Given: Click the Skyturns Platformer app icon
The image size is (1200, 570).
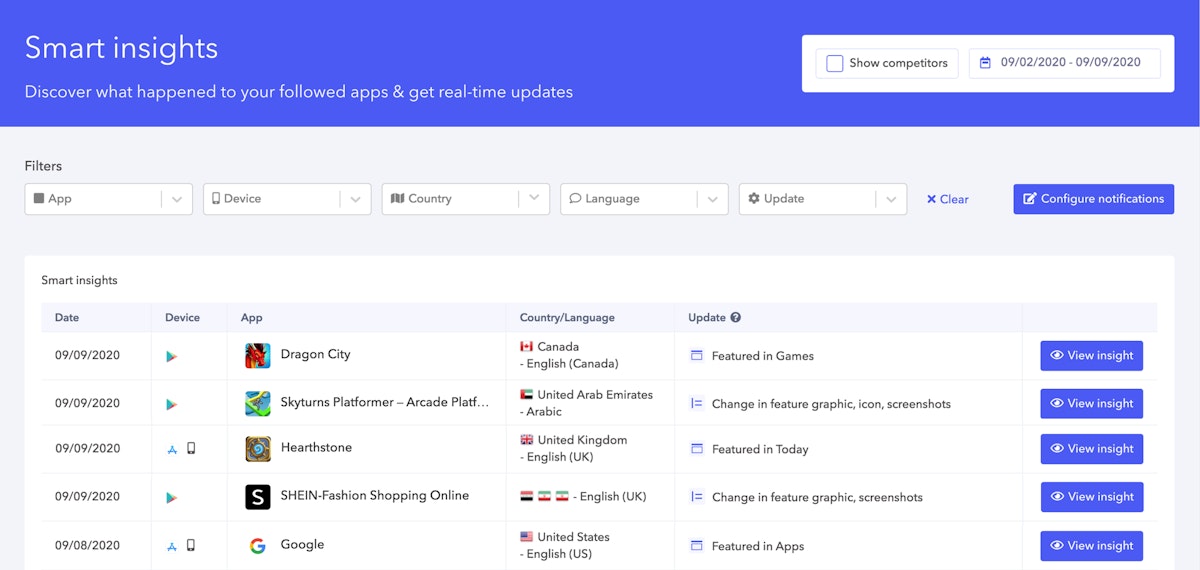Looking at the screenshot, I should click(258, 403).
